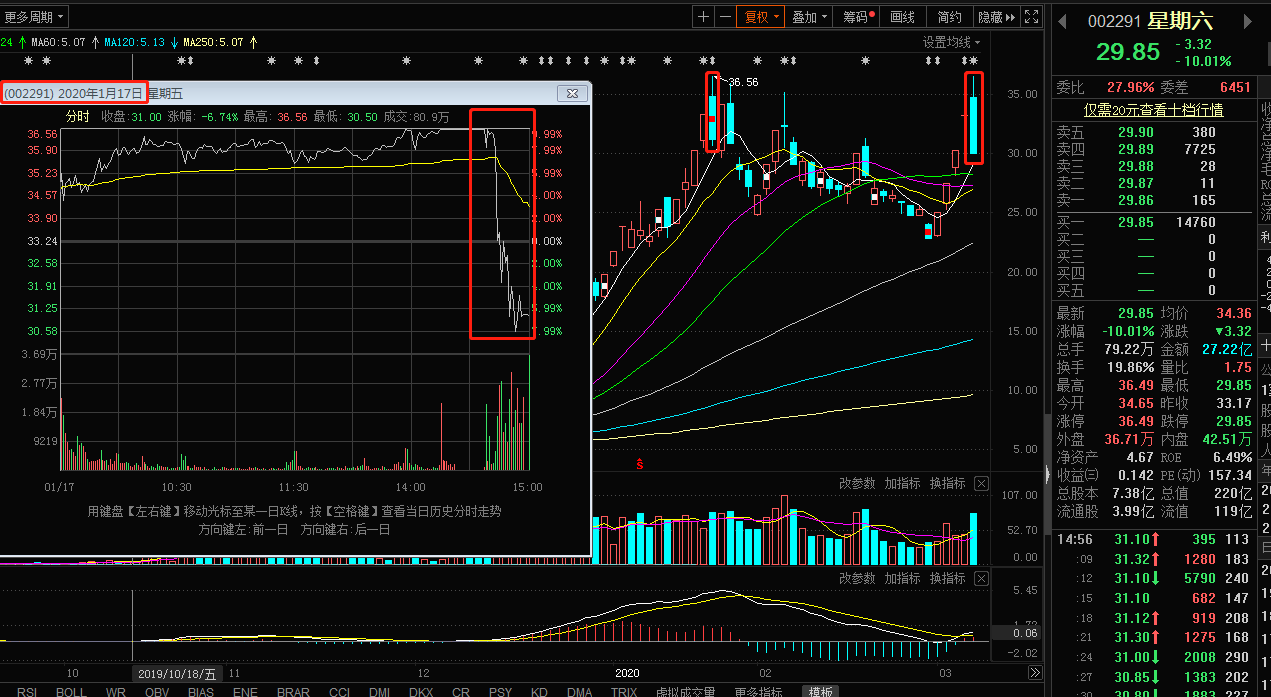Zoom out chart with the minus button
The height and width of the screenshot is (697, 1271).
pos(724,17)
